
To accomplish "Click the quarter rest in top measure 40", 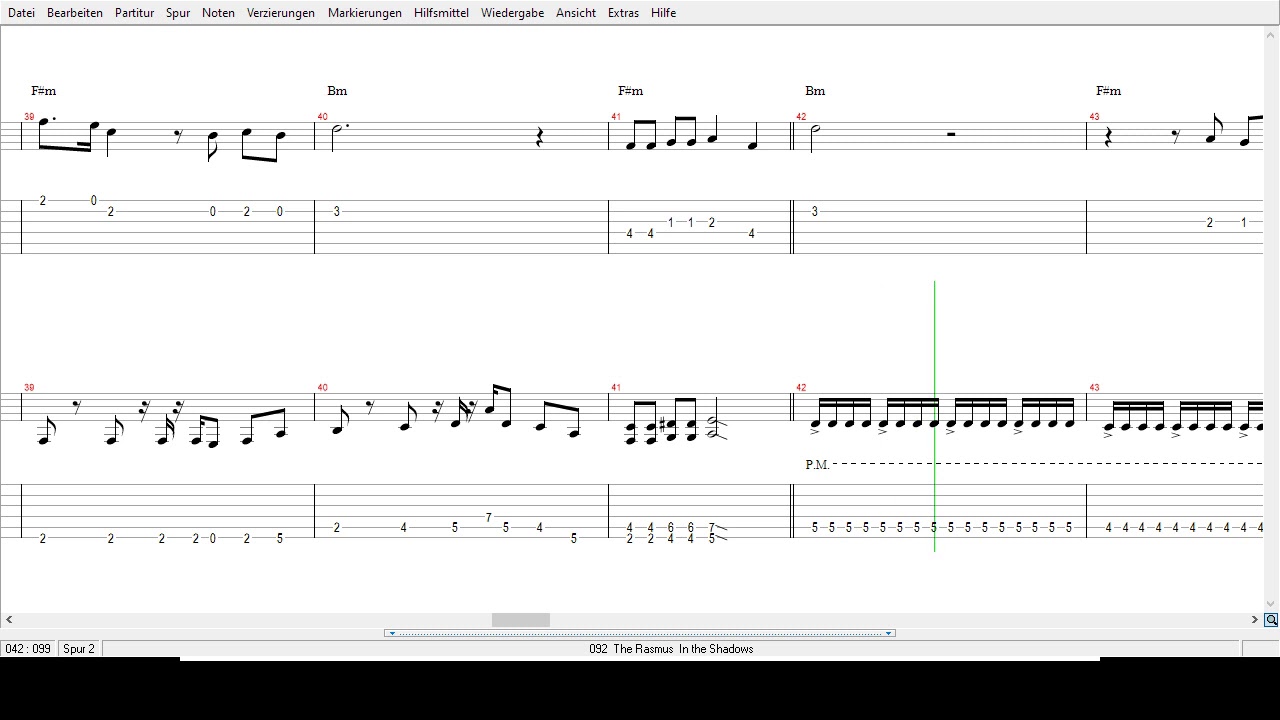I will point(540,137).
